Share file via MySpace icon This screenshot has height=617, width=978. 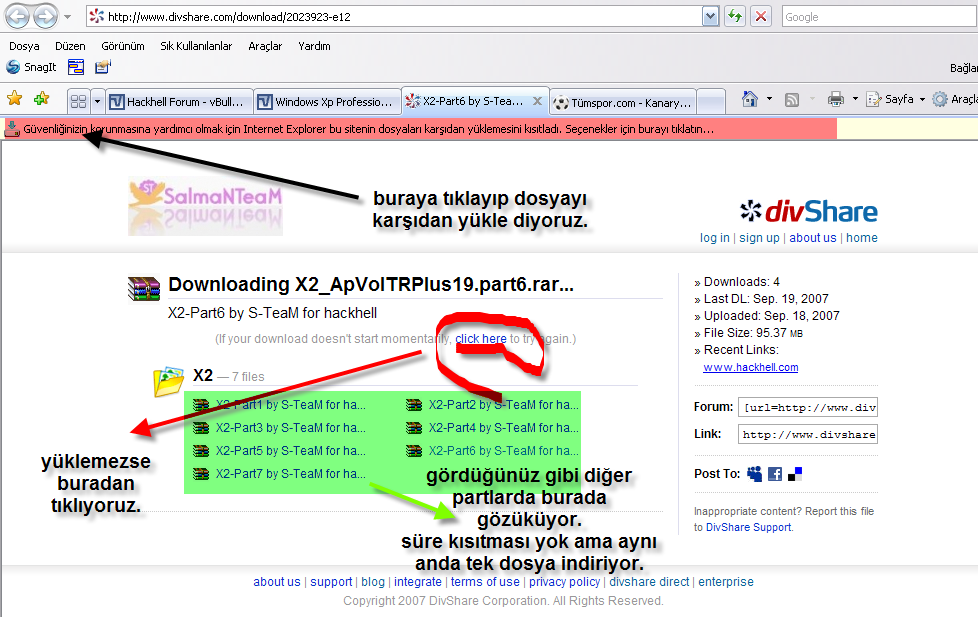coord(755,474)
